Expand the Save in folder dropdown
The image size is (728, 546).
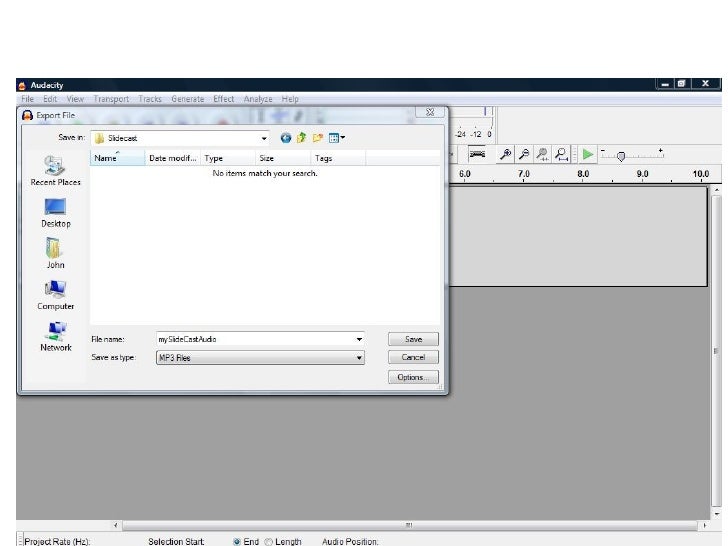coord(264,138)
